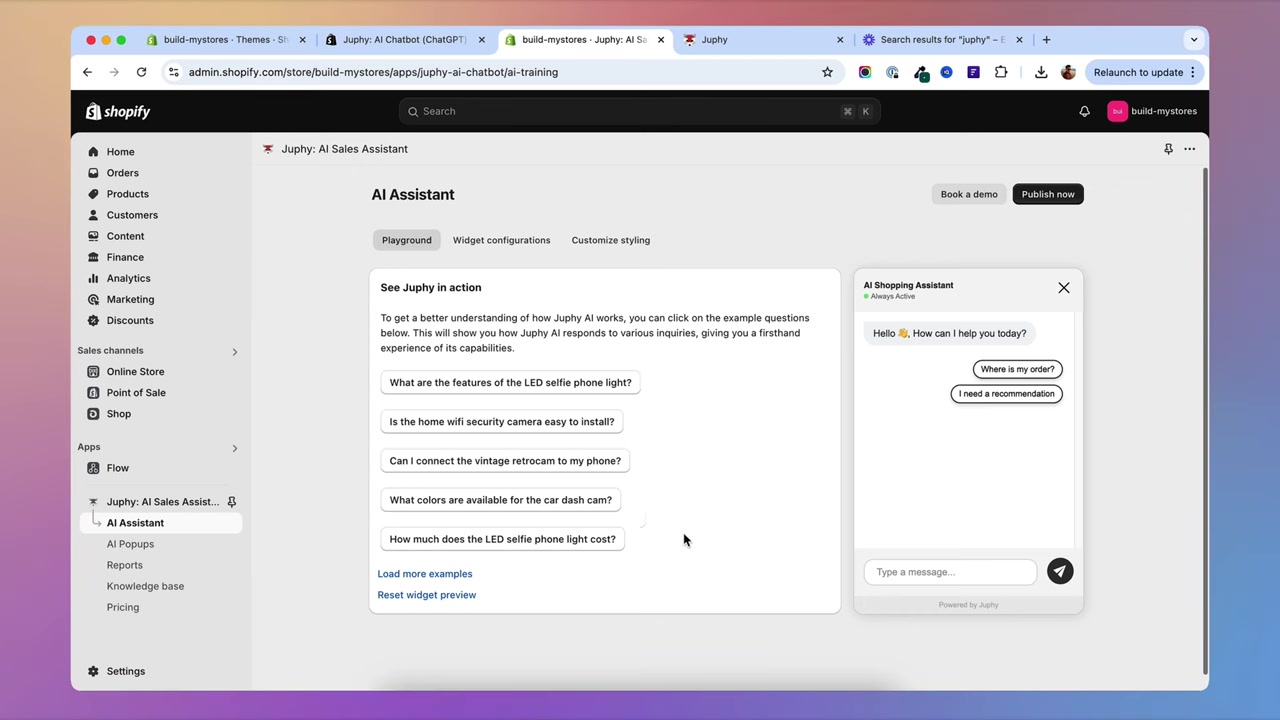Open Content section icon
This screenshot has height=720, width=1280.
coord(93,236)
